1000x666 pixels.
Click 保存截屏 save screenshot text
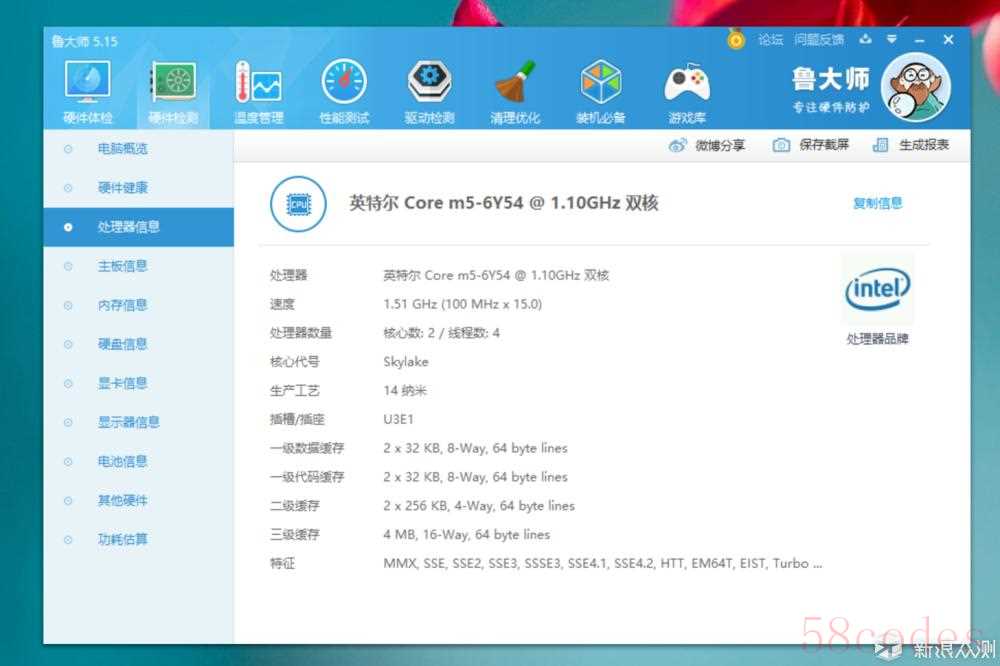click(824, 145)
